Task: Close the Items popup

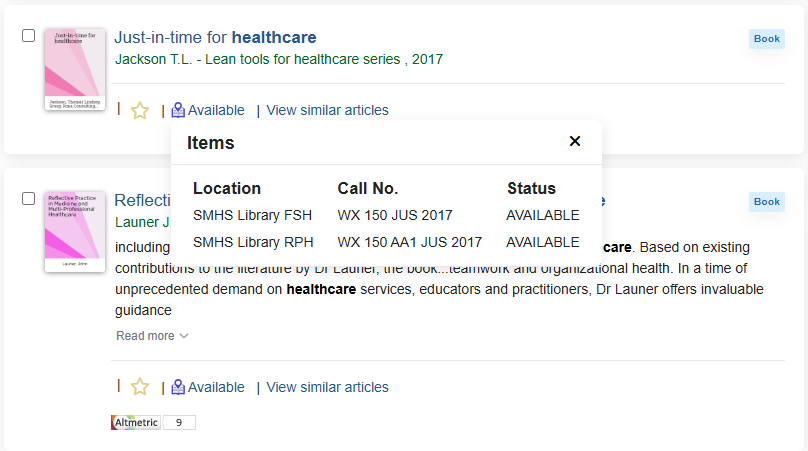Action: point(575,141)
